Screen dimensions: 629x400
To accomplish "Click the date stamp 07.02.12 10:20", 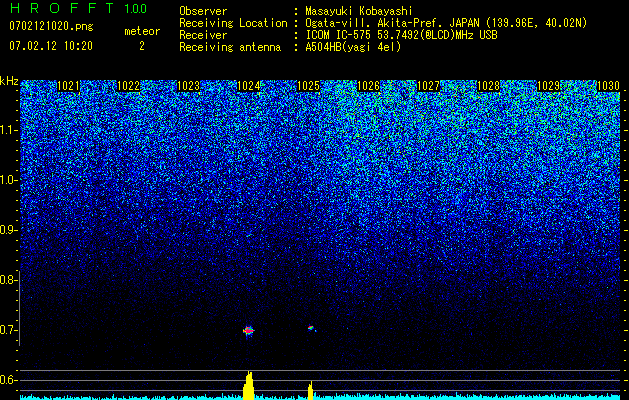I will (x=51, y=46).
